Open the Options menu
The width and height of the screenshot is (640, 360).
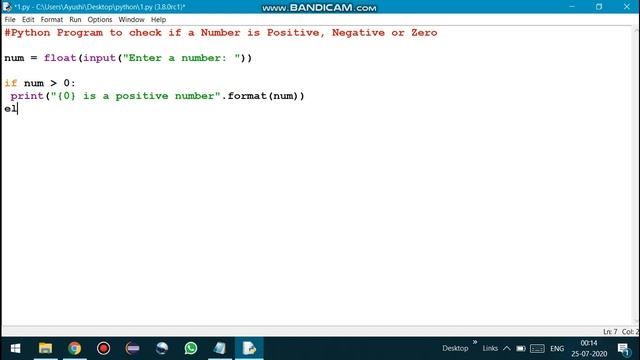100,20
